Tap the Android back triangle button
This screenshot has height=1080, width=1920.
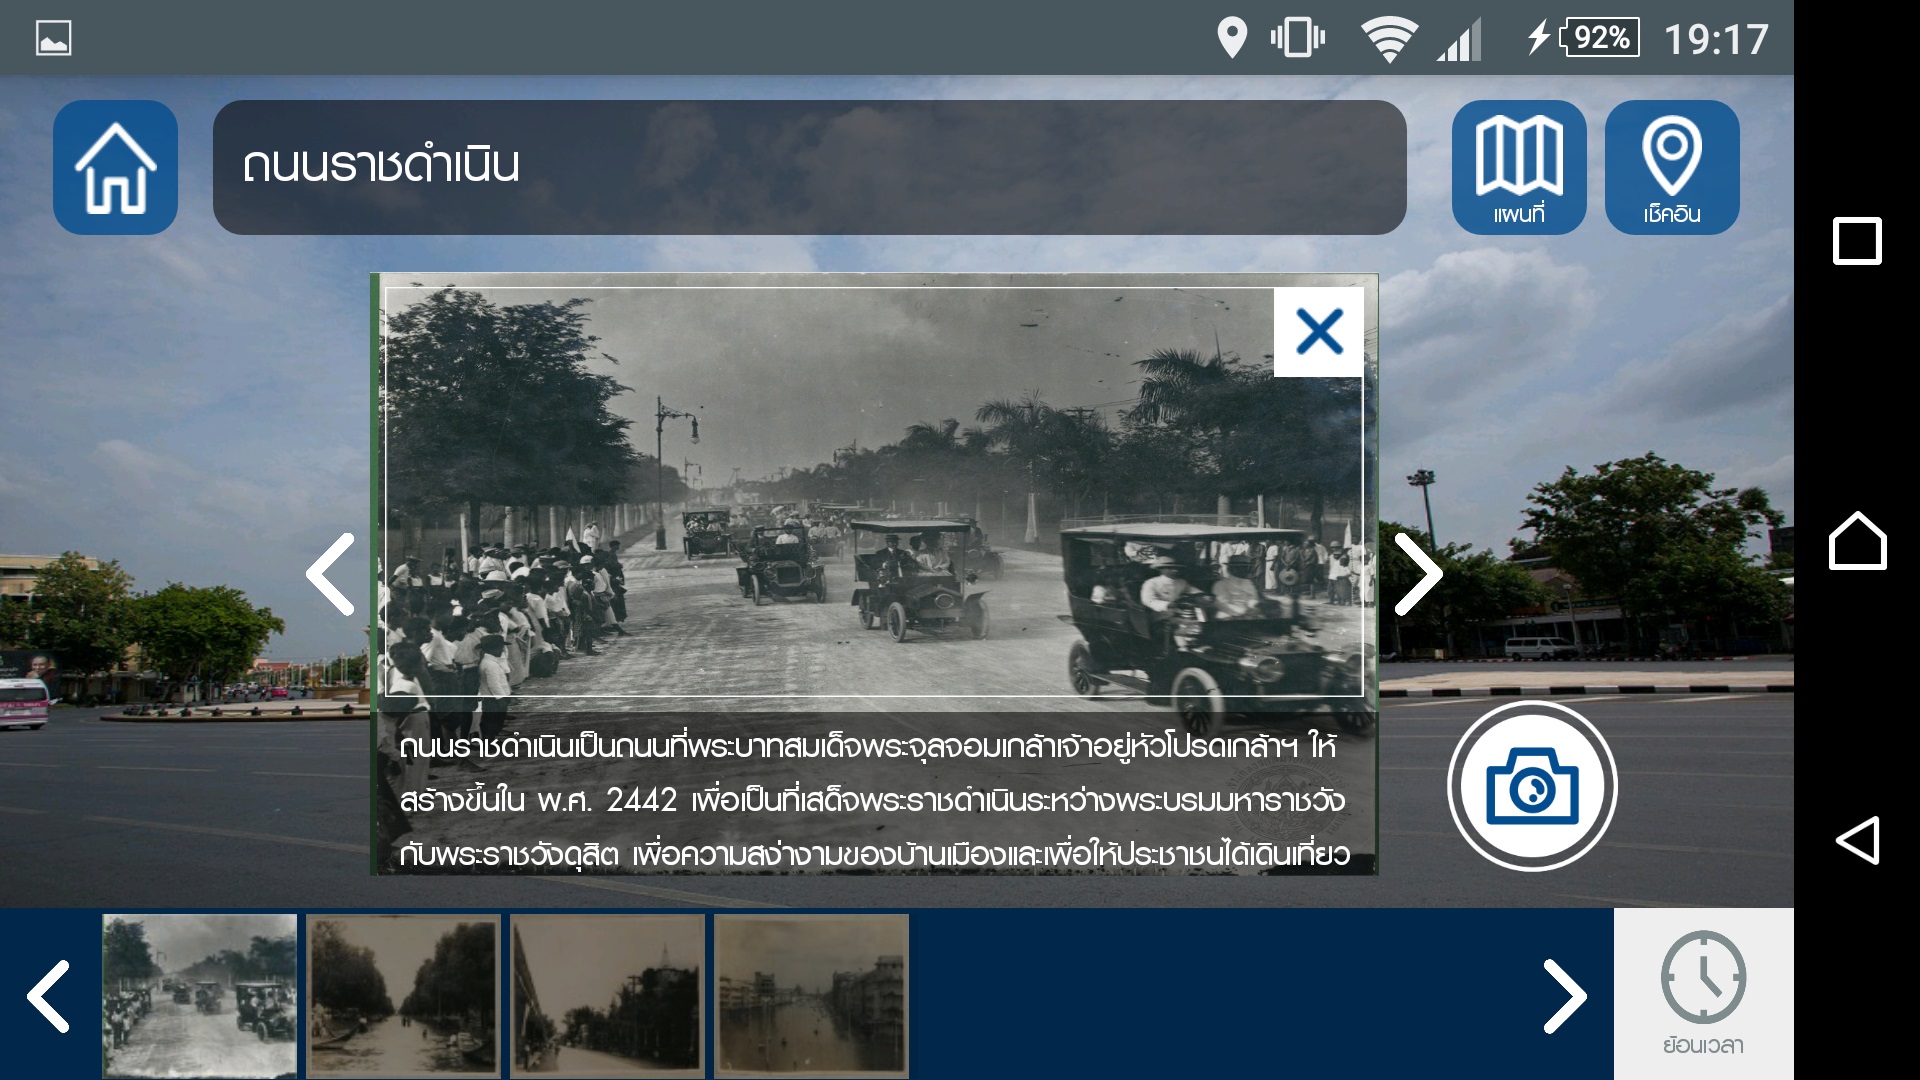(1857, 840)
